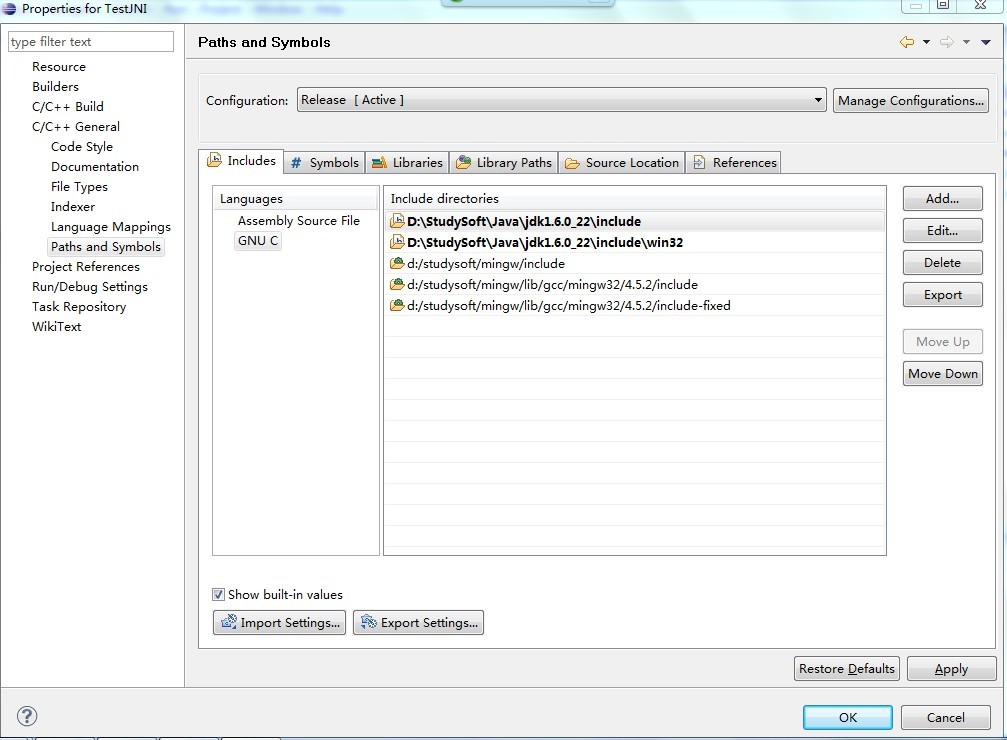
Task: Click the Delete button
Action: pyautogui.click(x=942, y=263)
